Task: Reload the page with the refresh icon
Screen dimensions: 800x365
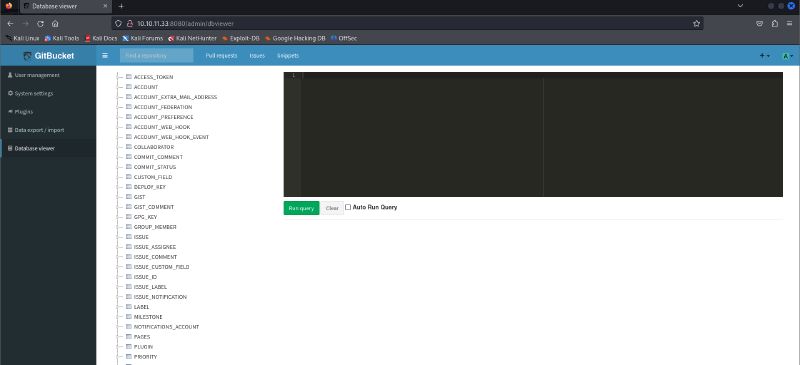Action: [x=40, y=23]
